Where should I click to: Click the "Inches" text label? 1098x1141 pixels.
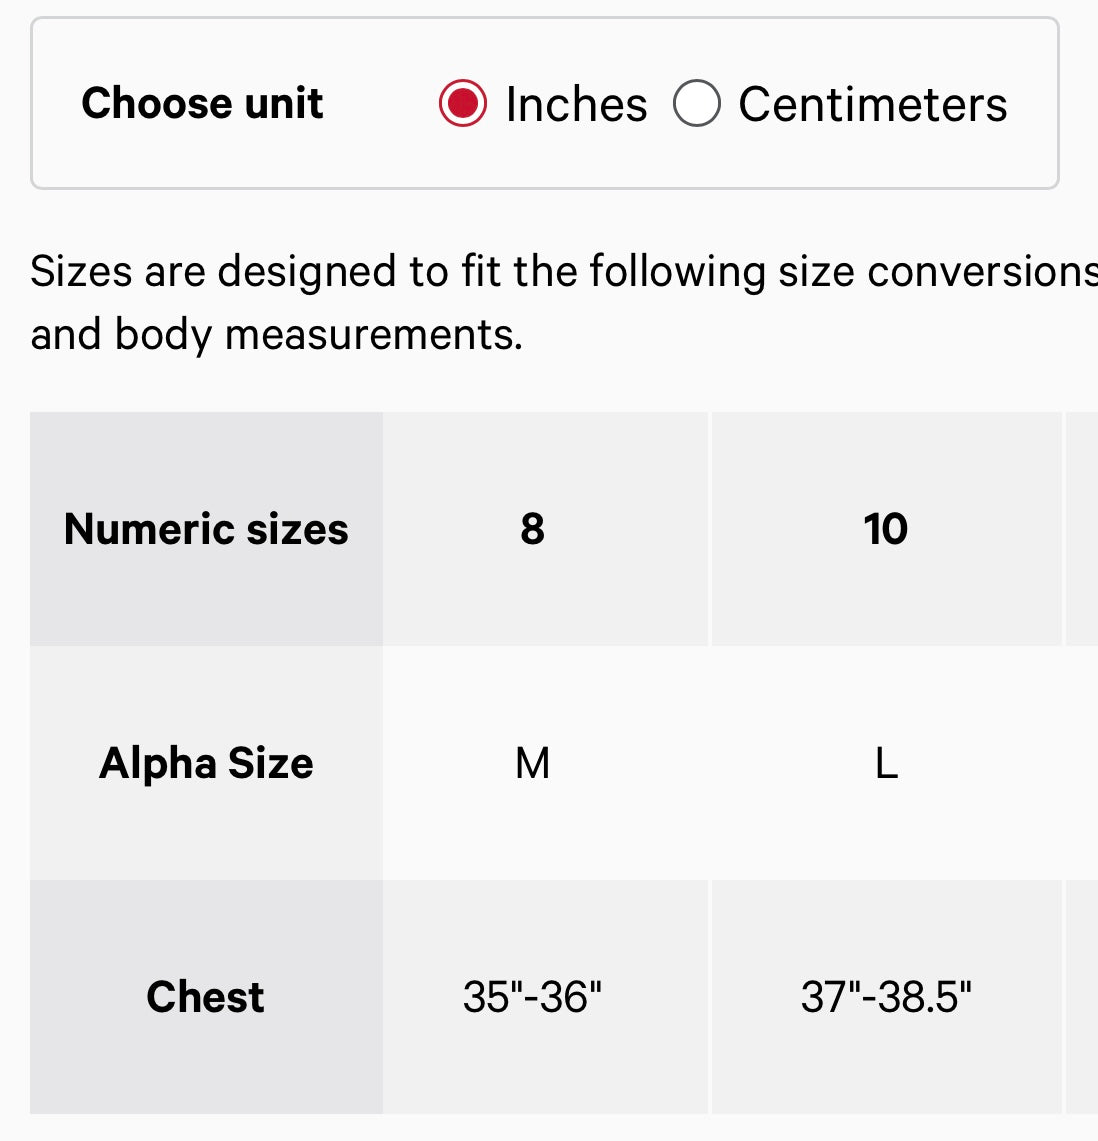576,104
